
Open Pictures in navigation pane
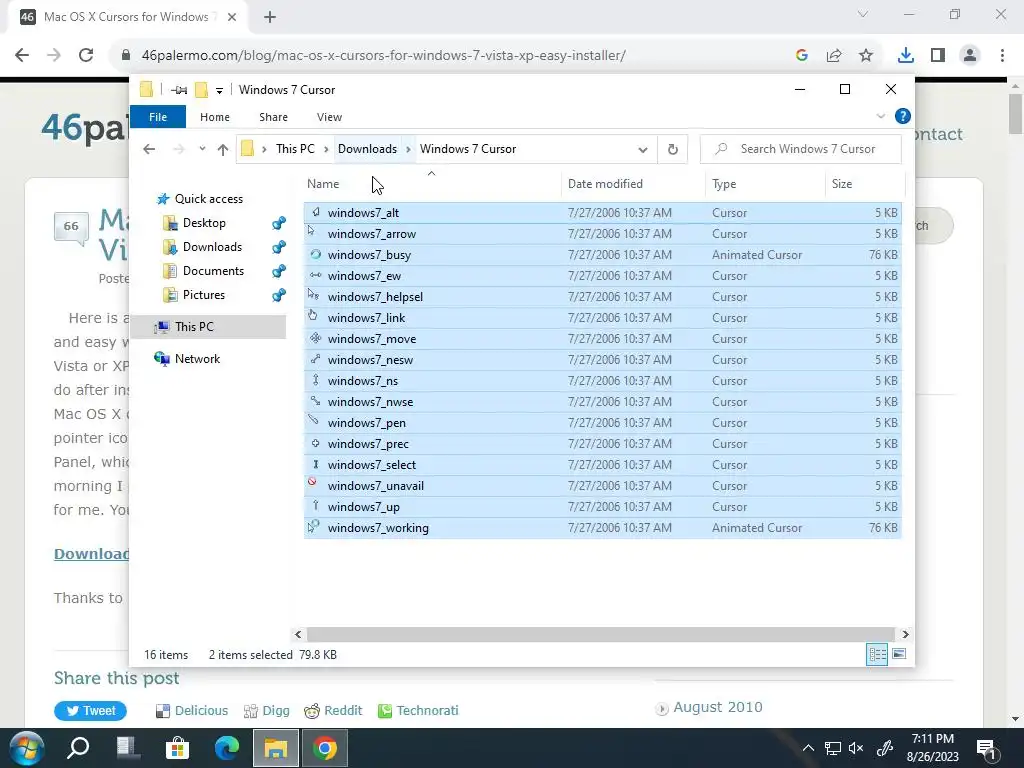(x=203, y=295)
